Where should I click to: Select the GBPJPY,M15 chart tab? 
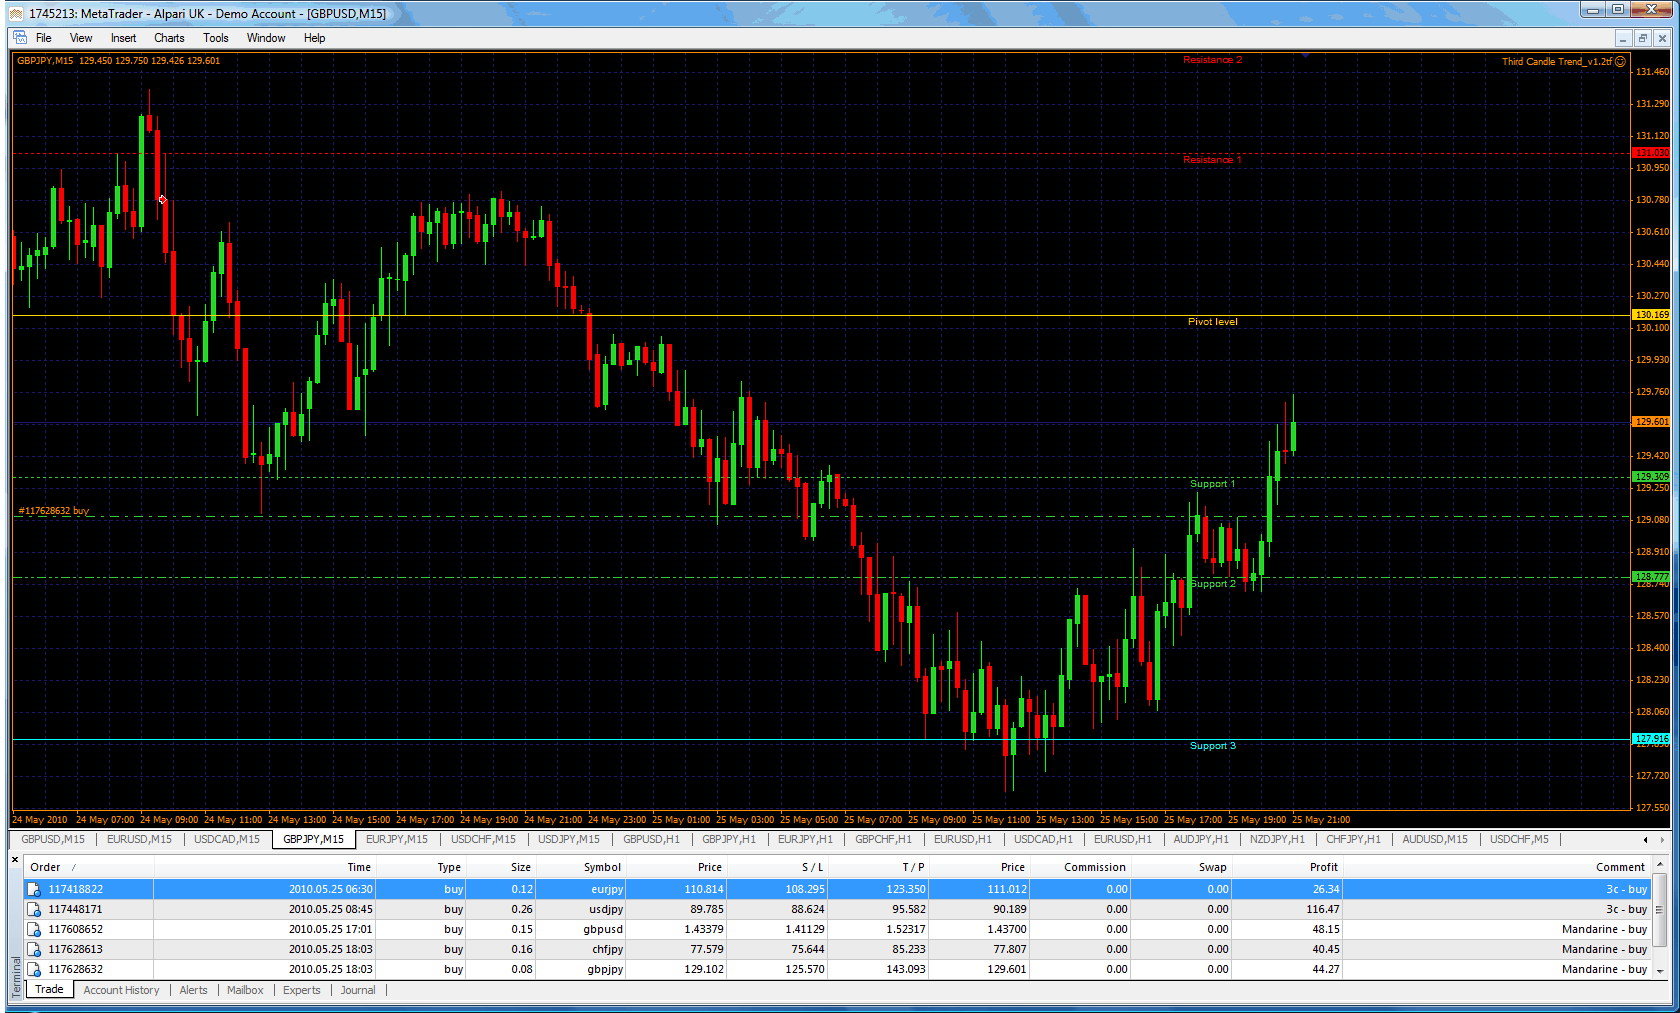click(x=313, y=839)
